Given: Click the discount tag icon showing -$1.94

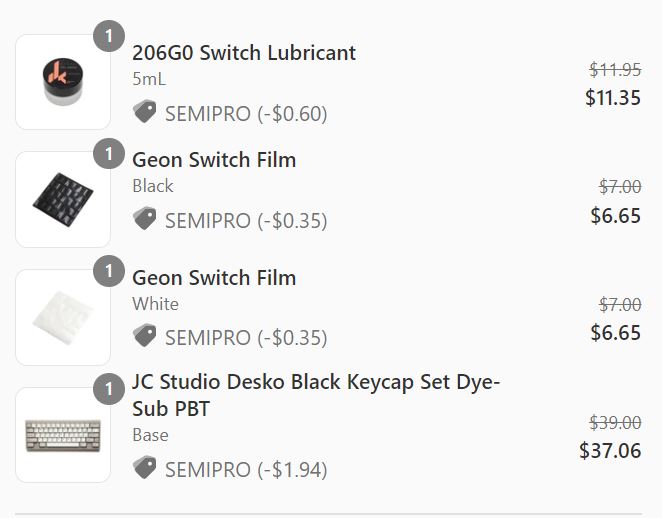Looking at the screenshot, I should click(x=145, y=467).
